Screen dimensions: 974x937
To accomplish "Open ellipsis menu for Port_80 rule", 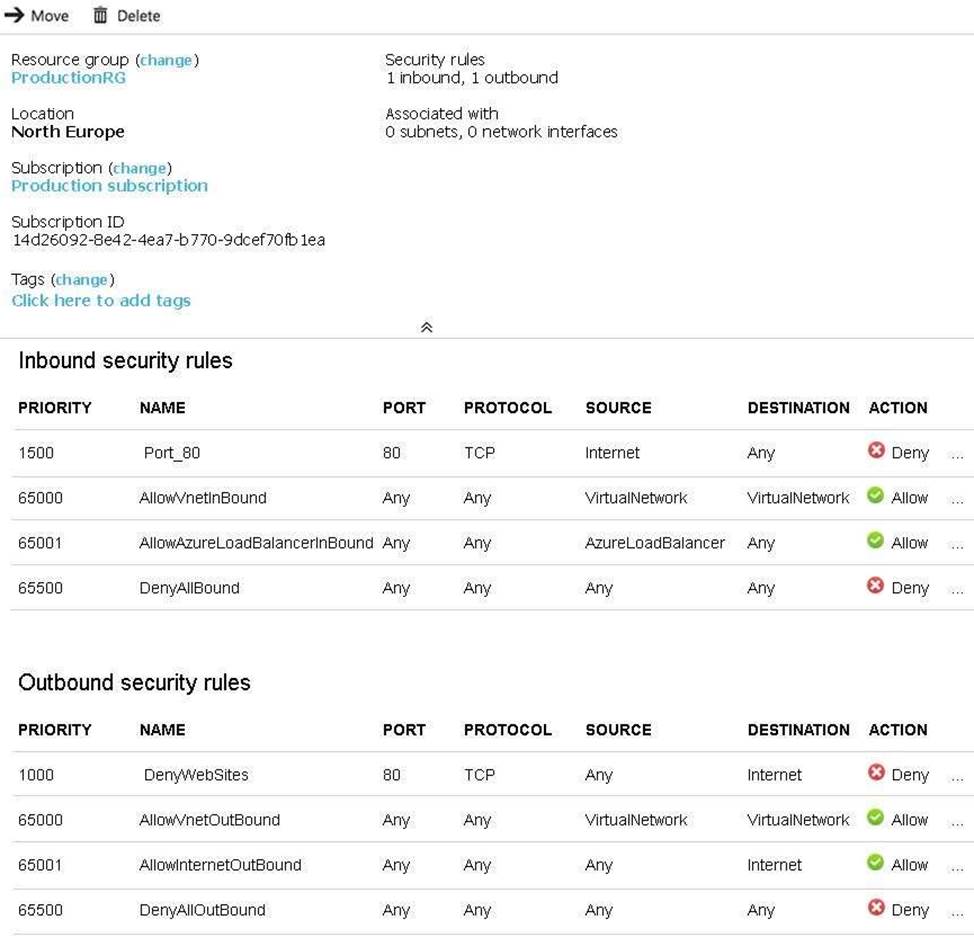I will tap(957, 455).
